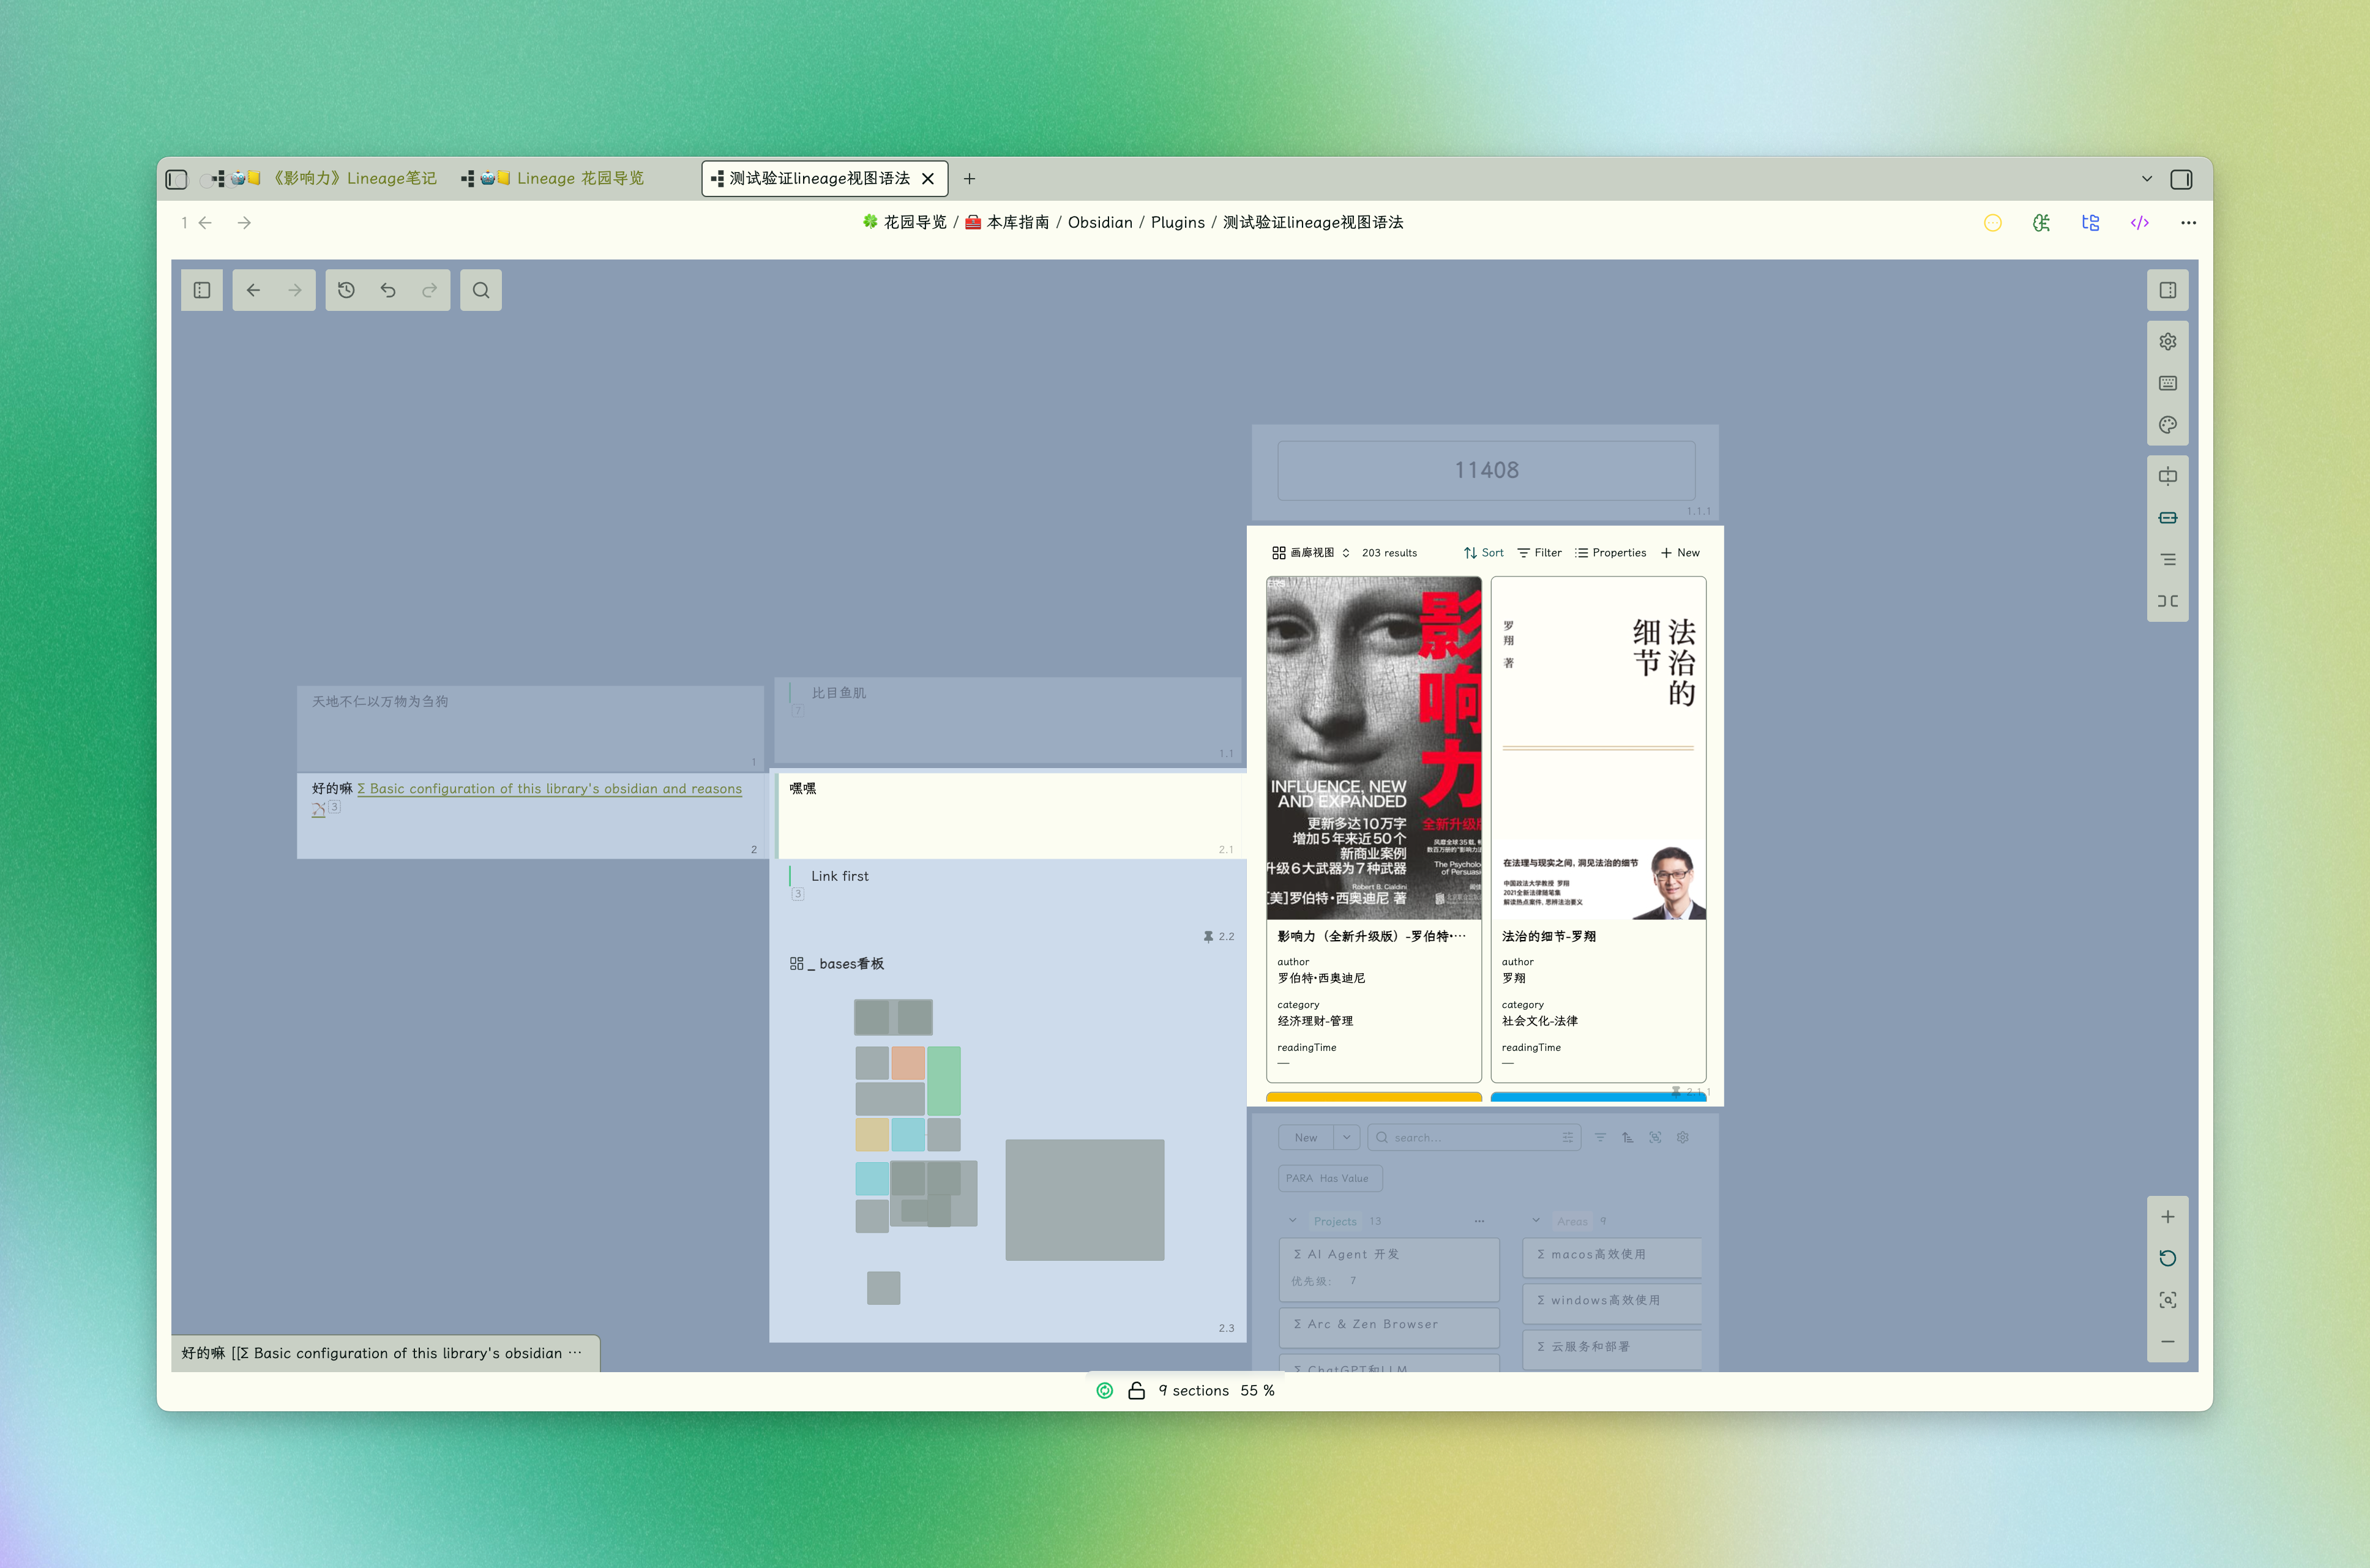Open Lineage left document-outline toggle button
This screenshot has width=2370, height=1568.
(x=202, y=290)
